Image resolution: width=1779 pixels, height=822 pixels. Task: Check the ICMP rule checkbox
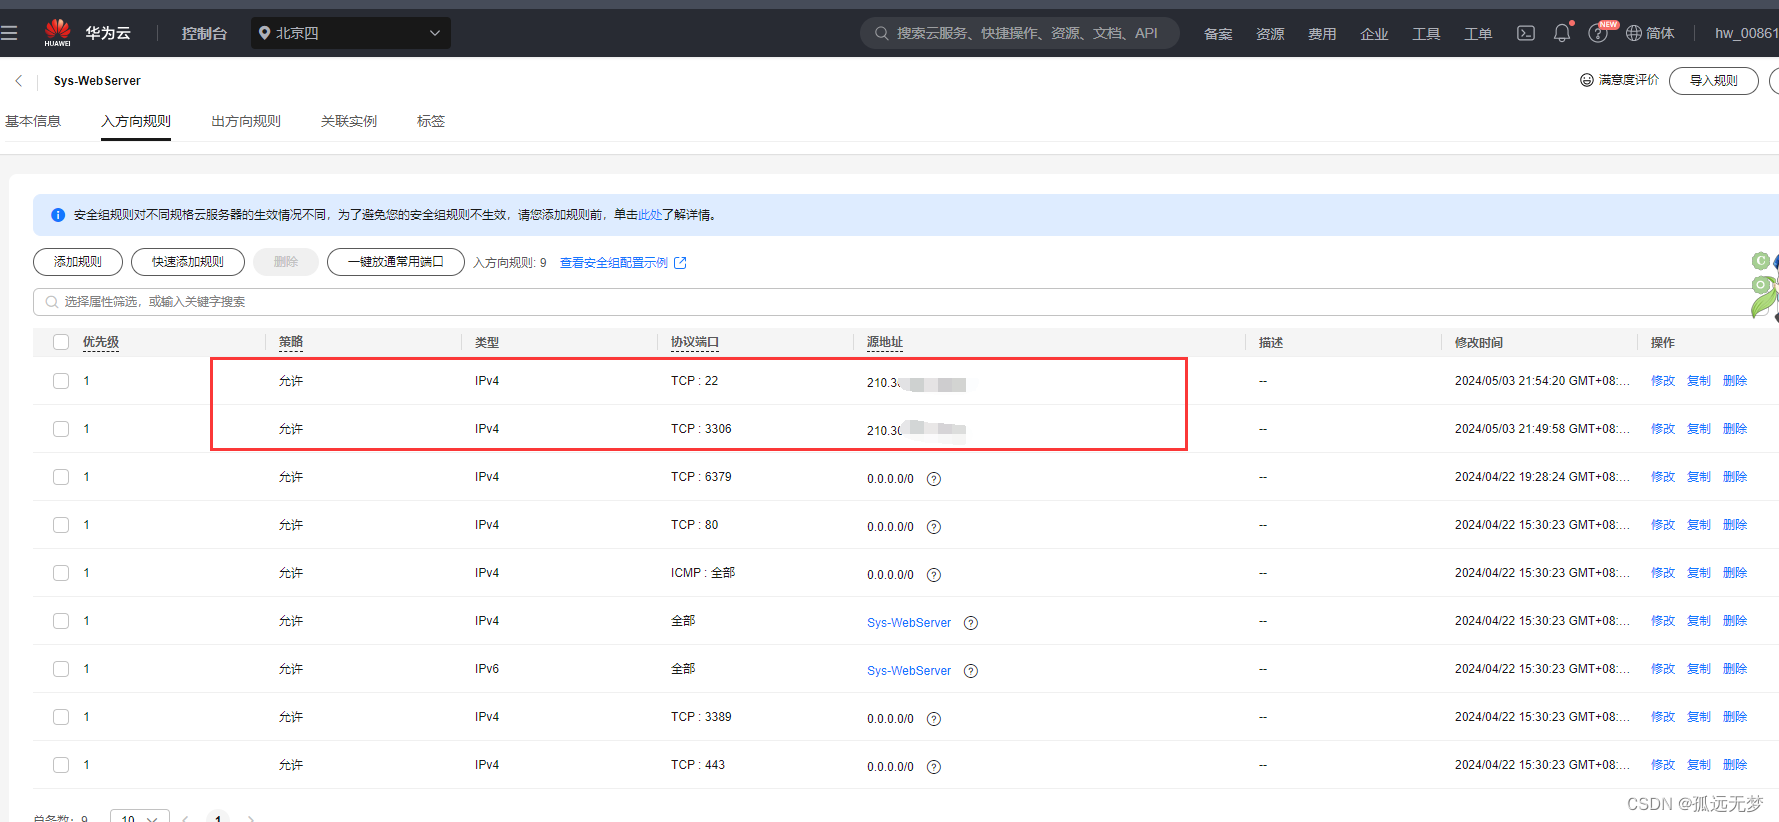(61, 573)
